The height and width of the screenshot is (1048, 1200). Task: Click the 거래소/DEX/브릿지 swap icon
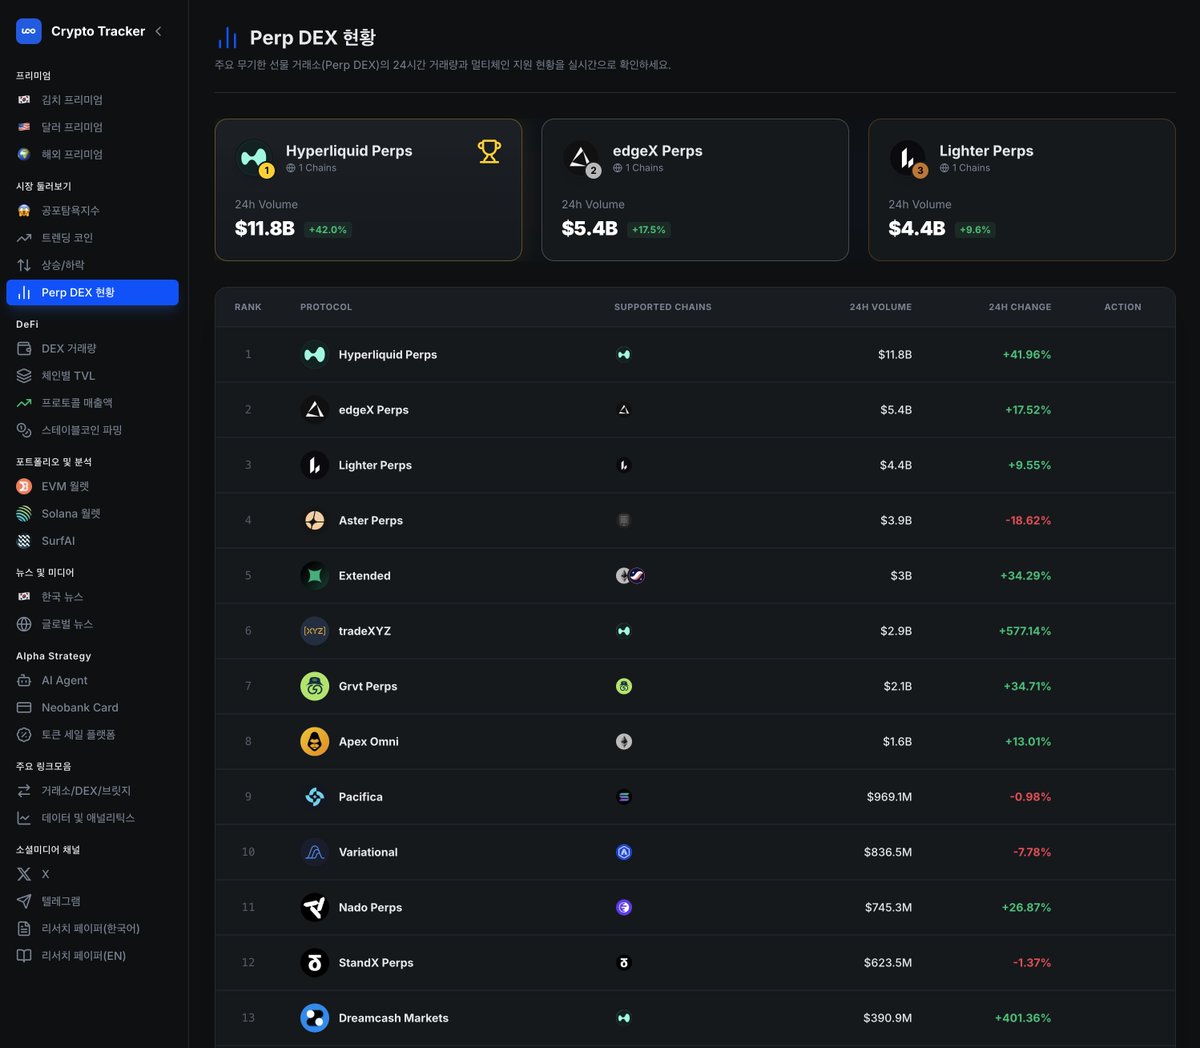24,791
